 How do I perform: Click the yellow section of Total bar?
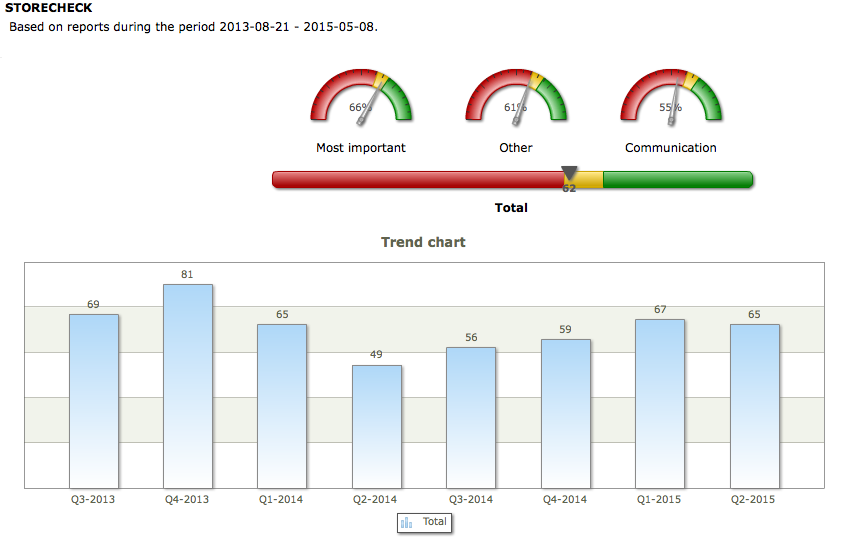coord(589,180)
